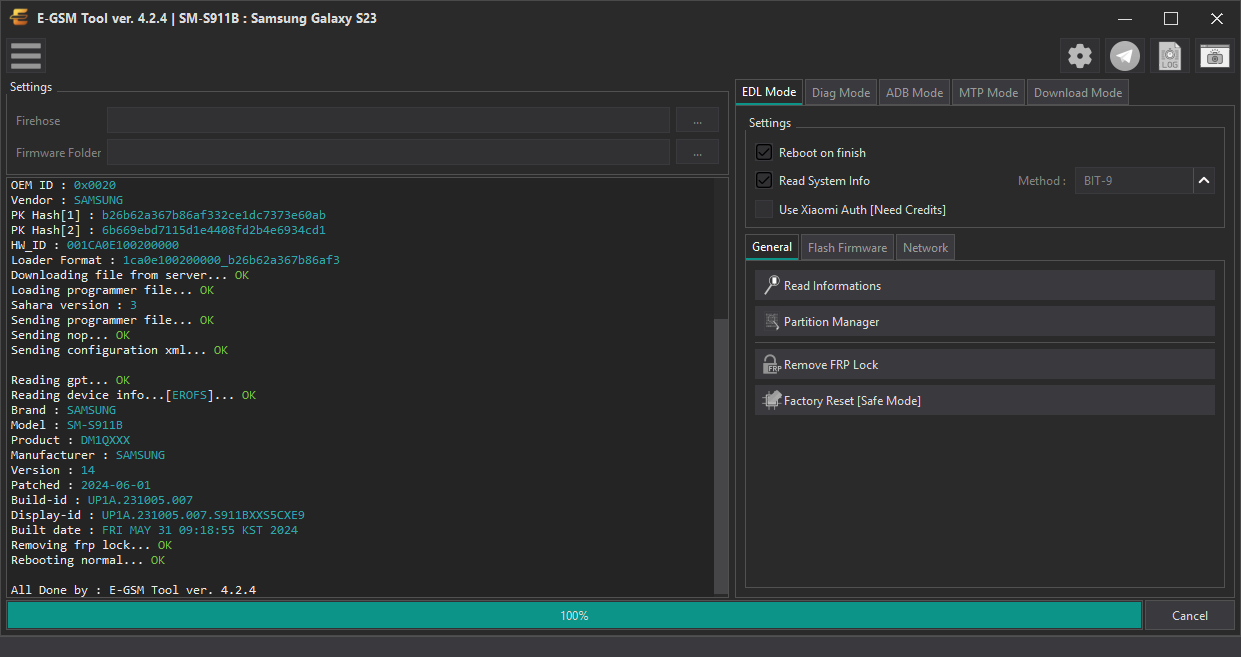Viewport: 1241px width, 657px height.
Task: Click 'All Done by : E-GSM Tool' line
Action: tap(133, 590)
